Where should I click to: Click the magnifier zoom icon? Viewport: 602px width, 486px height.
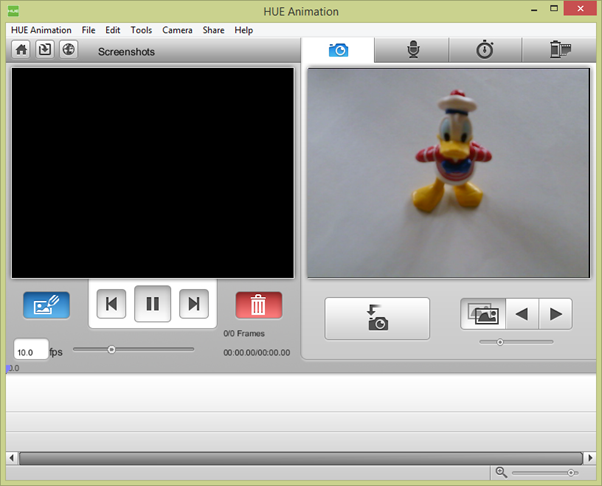(x=501, y=472)
